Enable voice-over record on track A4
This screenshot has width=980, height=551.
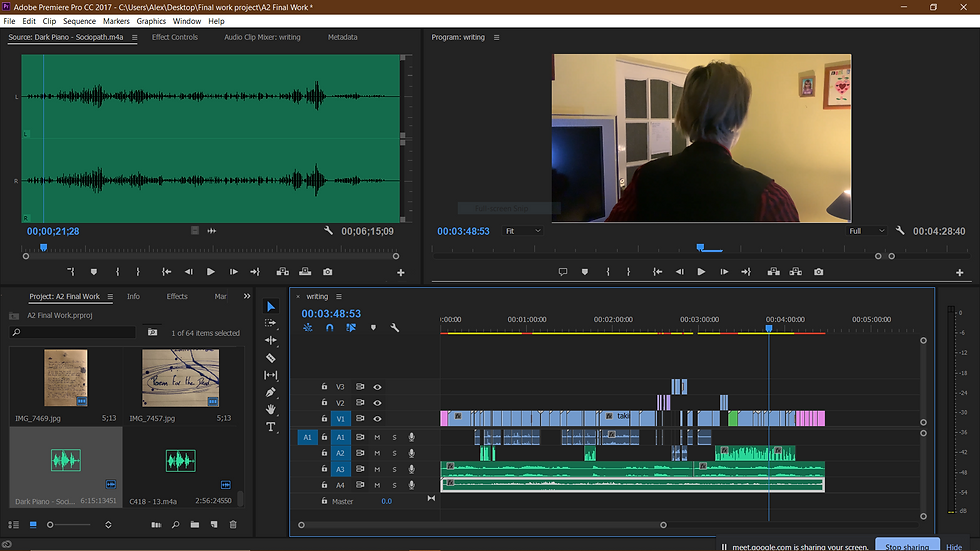(411, 485)
